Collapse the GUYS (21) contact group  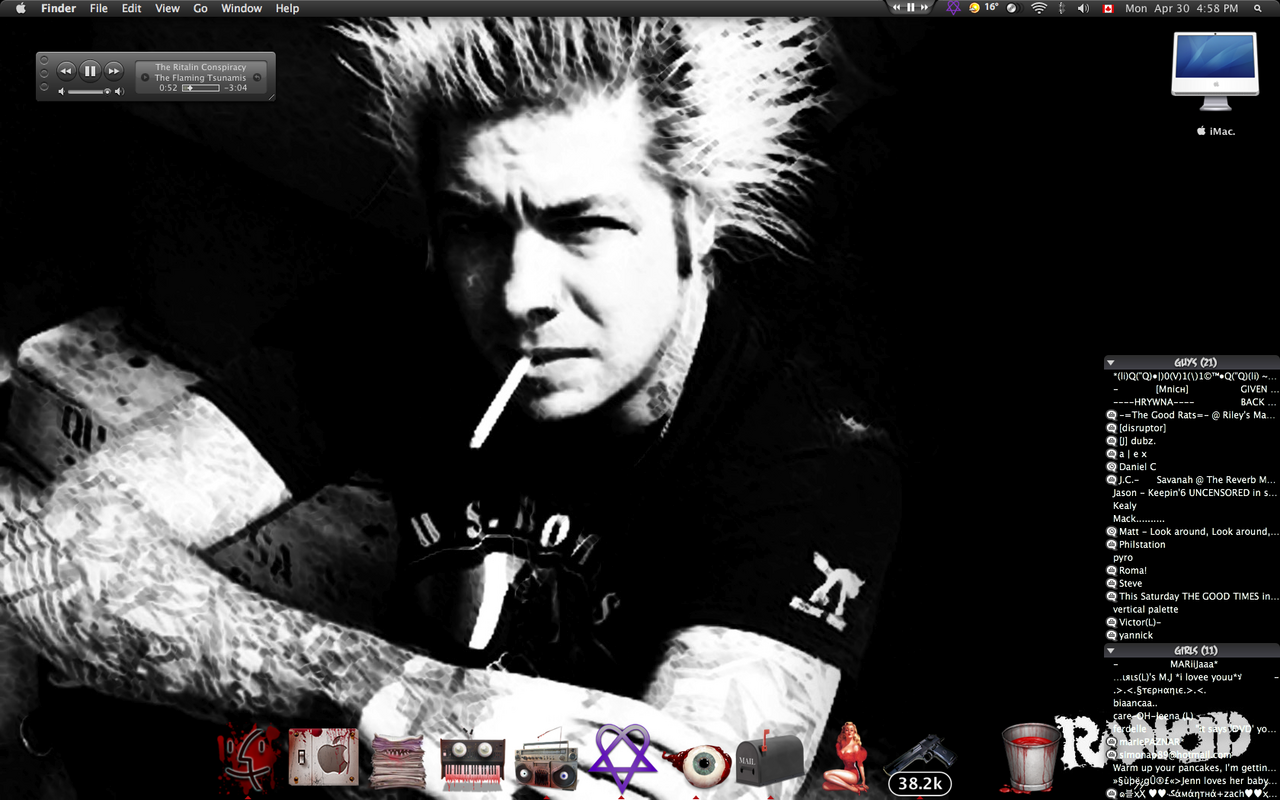click(x=1110, y=362)
